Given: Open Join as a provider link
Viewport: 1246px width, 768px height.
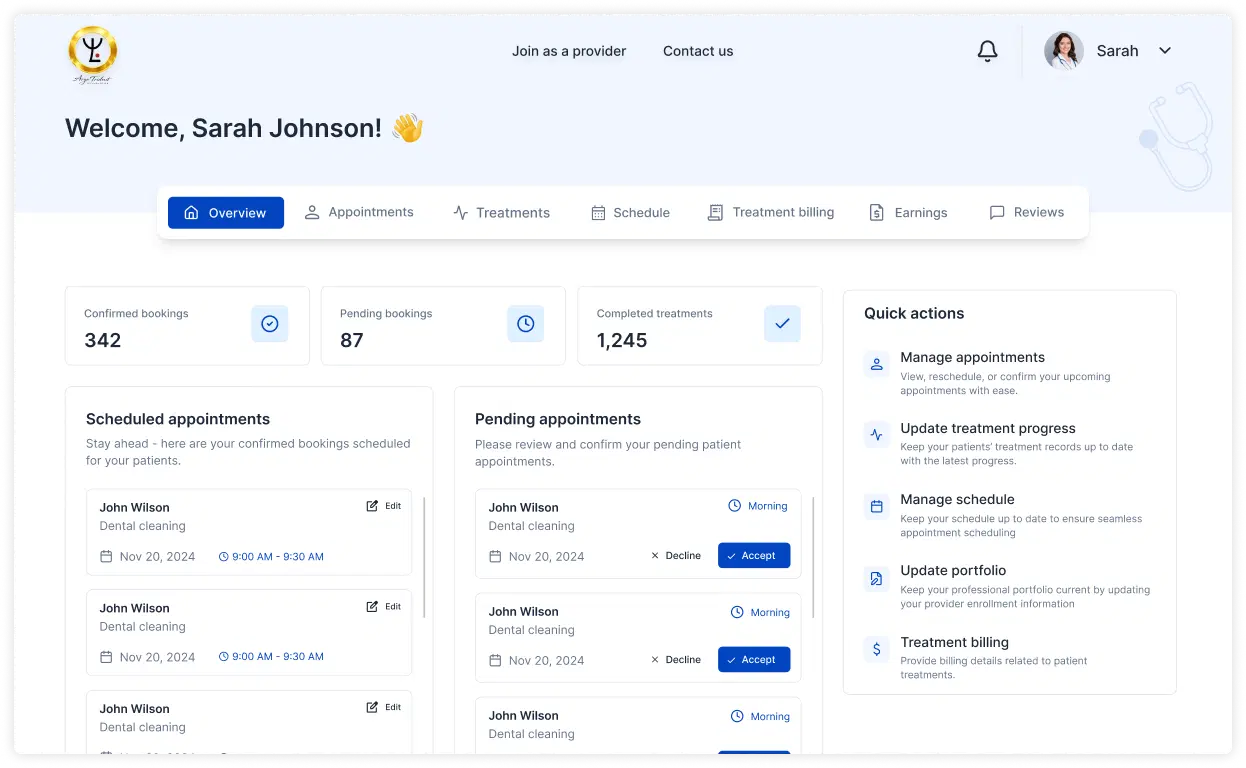Looking at the screenshot, I should (569, 51).
